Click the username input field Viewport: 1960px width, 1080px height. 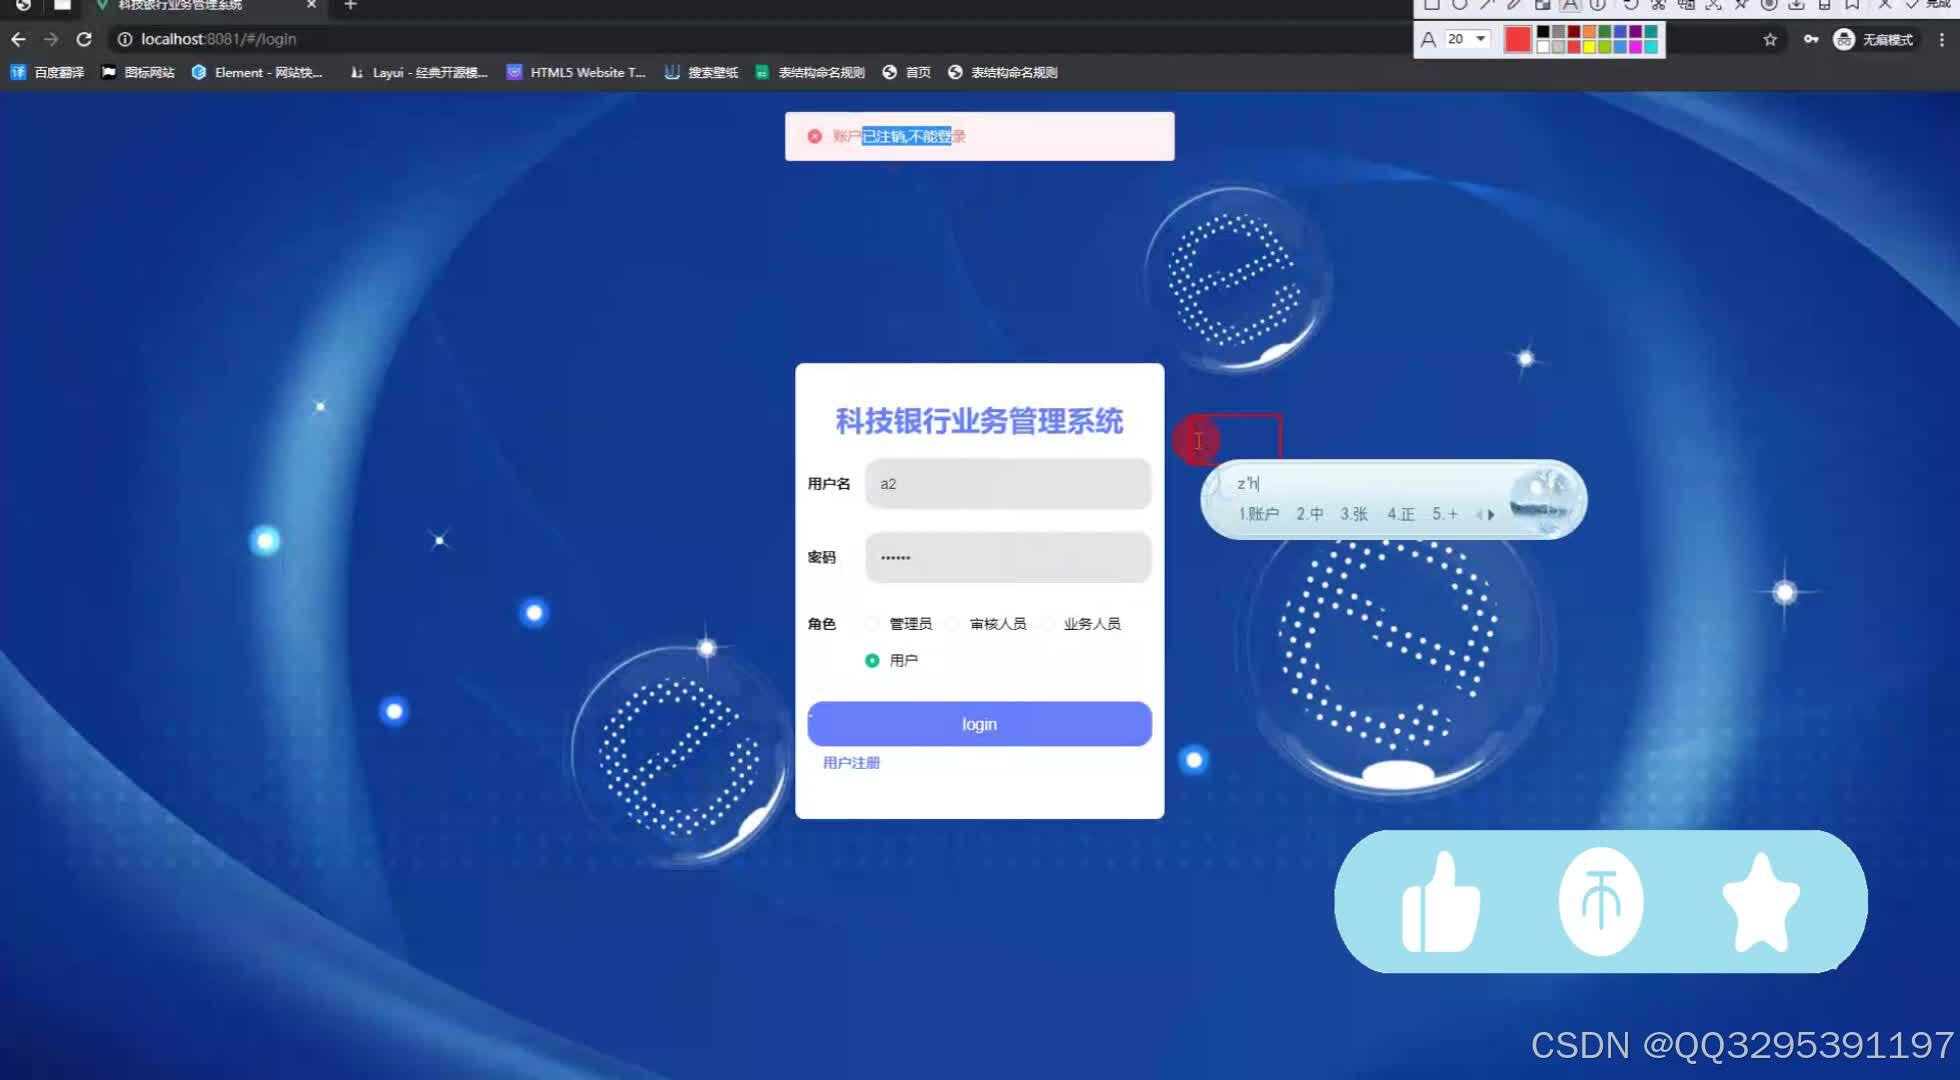point(1007,483)
